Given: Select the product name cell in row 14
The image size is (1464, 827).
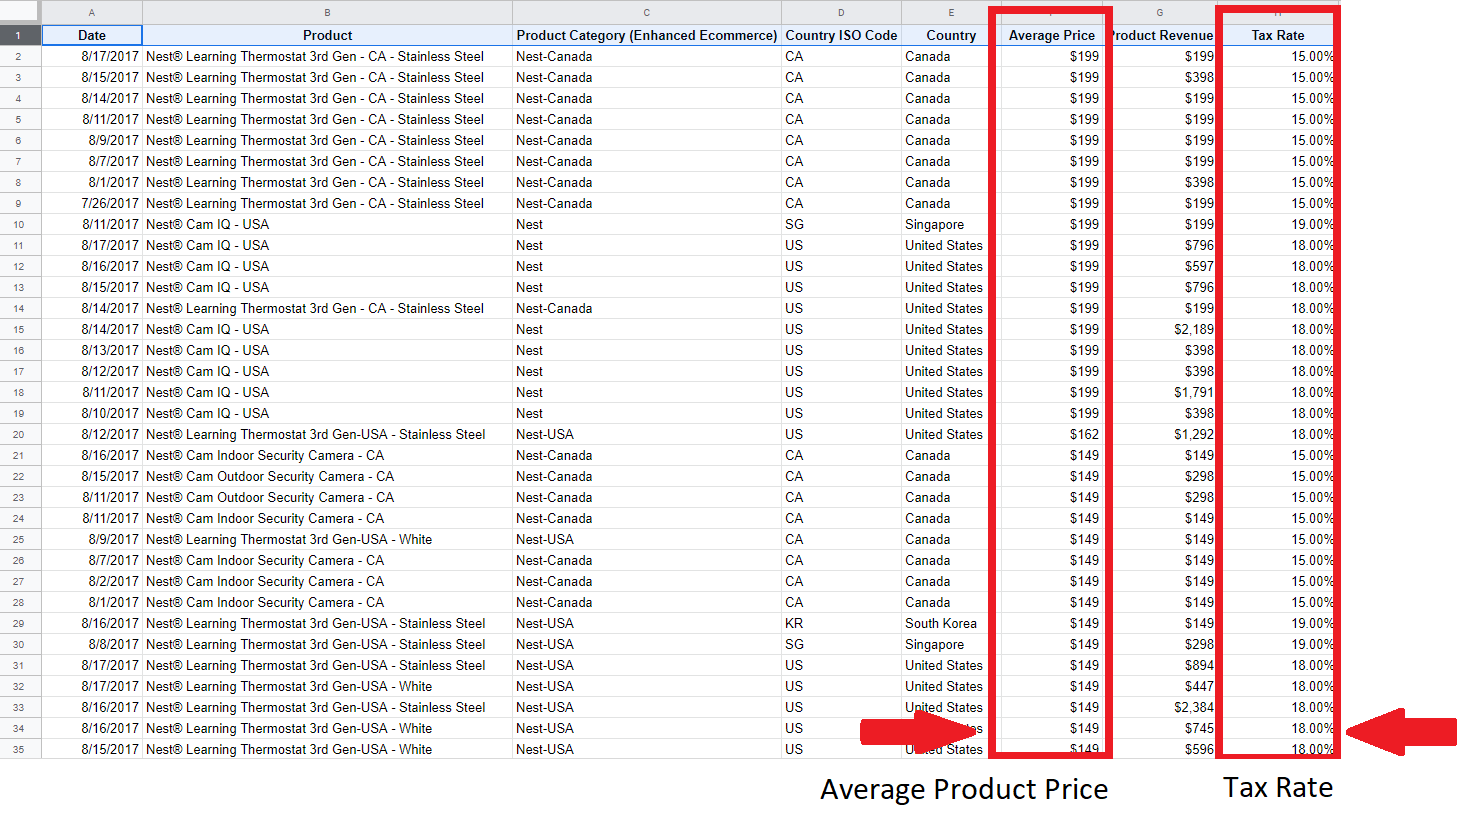Looking at the screenshot, I should tap(327, 308).
